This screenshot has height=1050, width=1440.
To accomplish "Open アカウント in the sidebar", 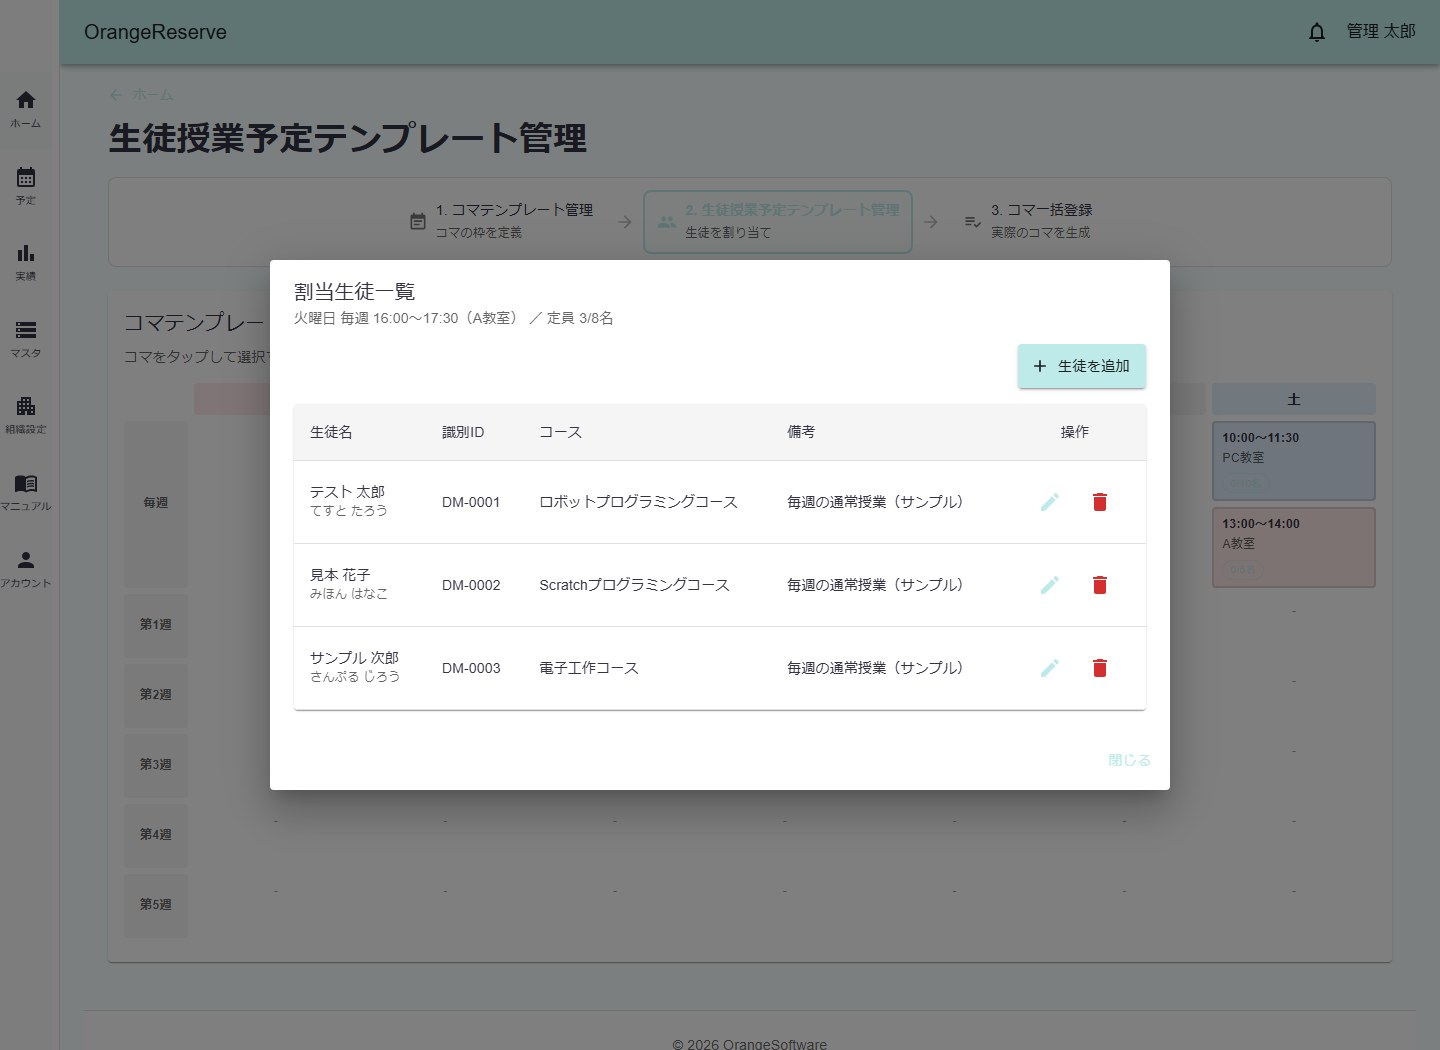I will (x=26, y=569).
